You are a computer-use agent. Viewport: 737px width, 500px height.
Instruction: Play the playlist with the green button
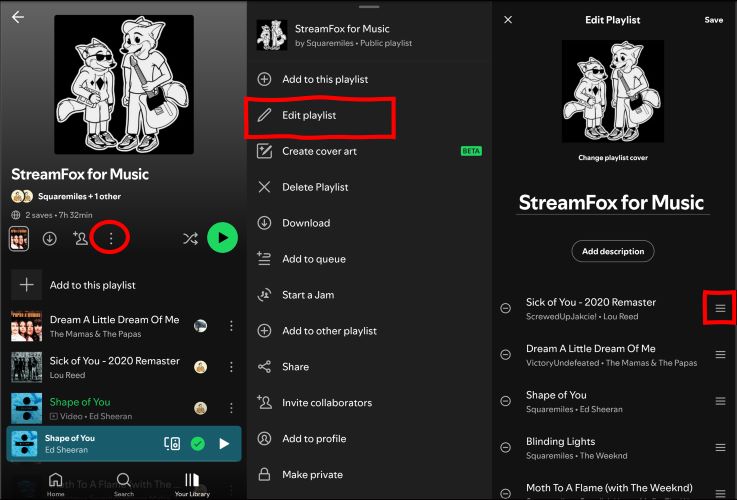coord(222,238)
